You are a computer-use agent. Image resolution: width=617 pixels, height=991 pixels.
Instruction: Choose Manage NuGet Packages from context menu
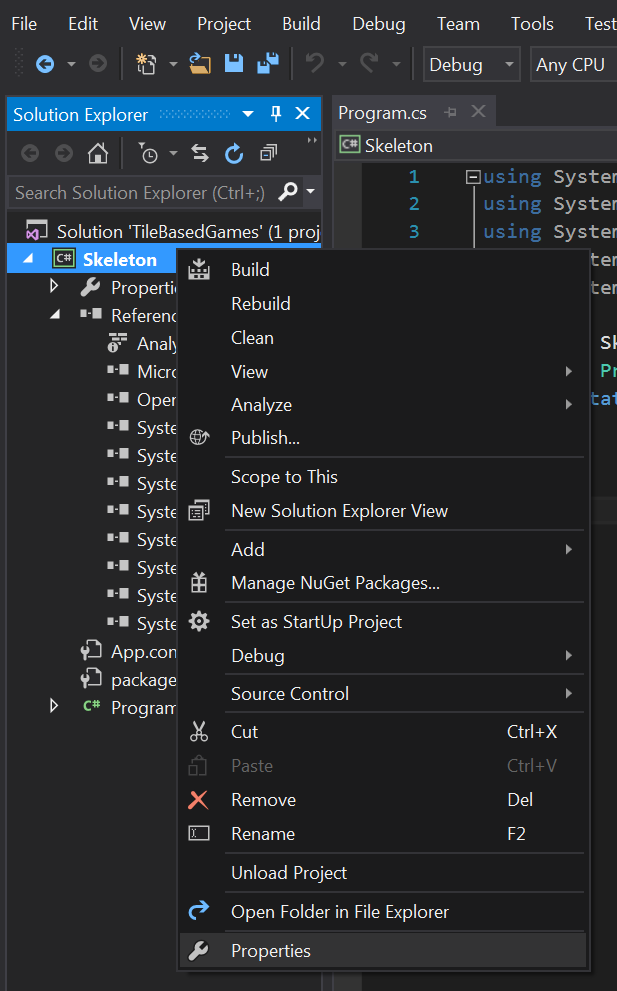335,583
